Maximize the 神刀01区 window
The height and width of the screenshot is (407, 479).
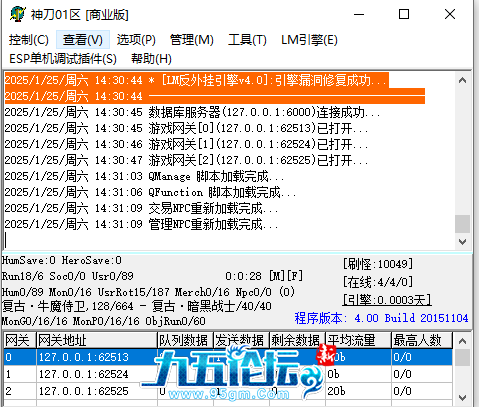[x=404, y=14]
